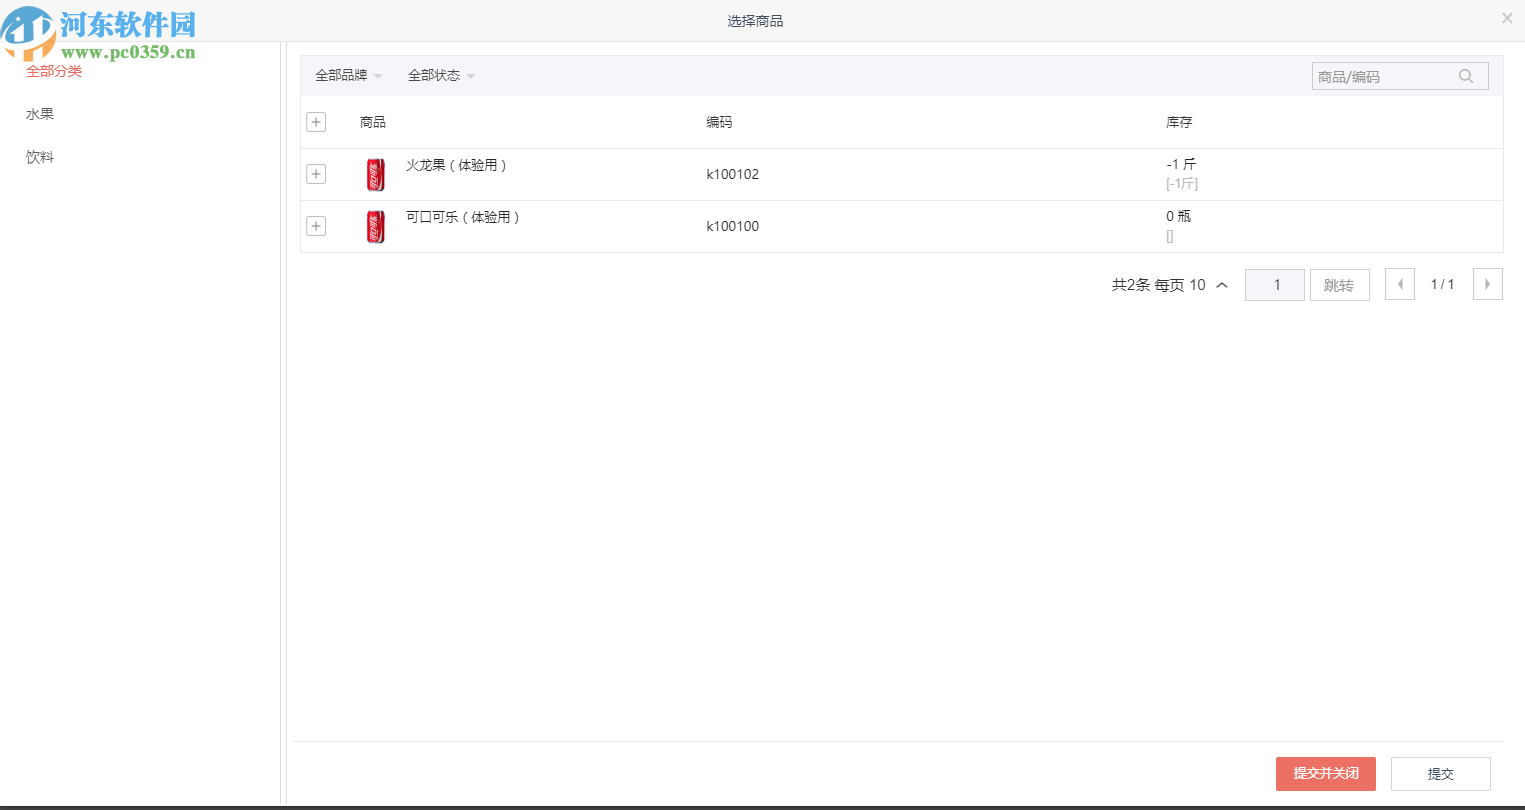
Task: Click code k100102
Action: click(x=733, y=174)
